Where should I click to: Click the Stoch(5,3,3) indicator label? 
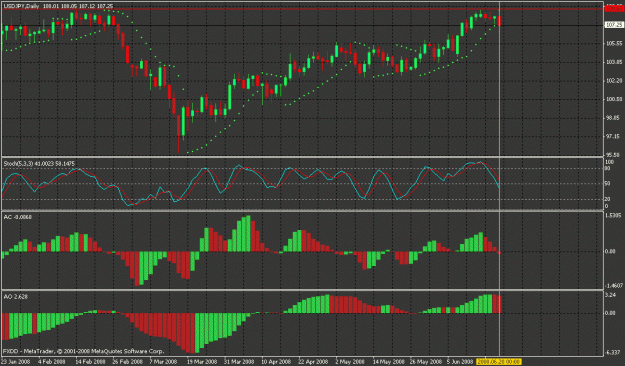coord(39,163)
